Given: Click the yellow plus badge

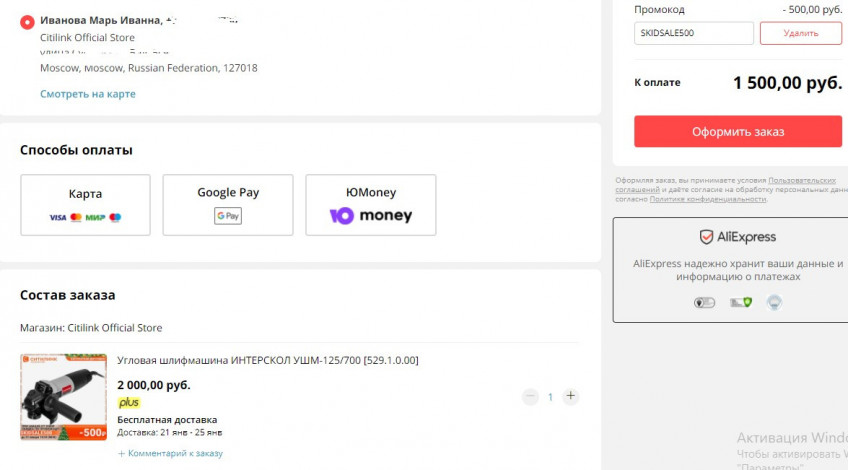Looking at the screenshot, I should (129, 403).
